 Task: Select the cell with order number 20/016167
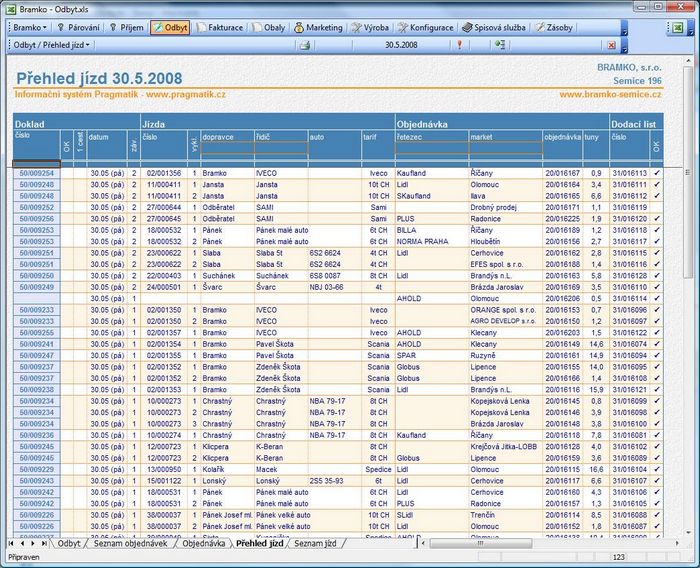[562, 173]
